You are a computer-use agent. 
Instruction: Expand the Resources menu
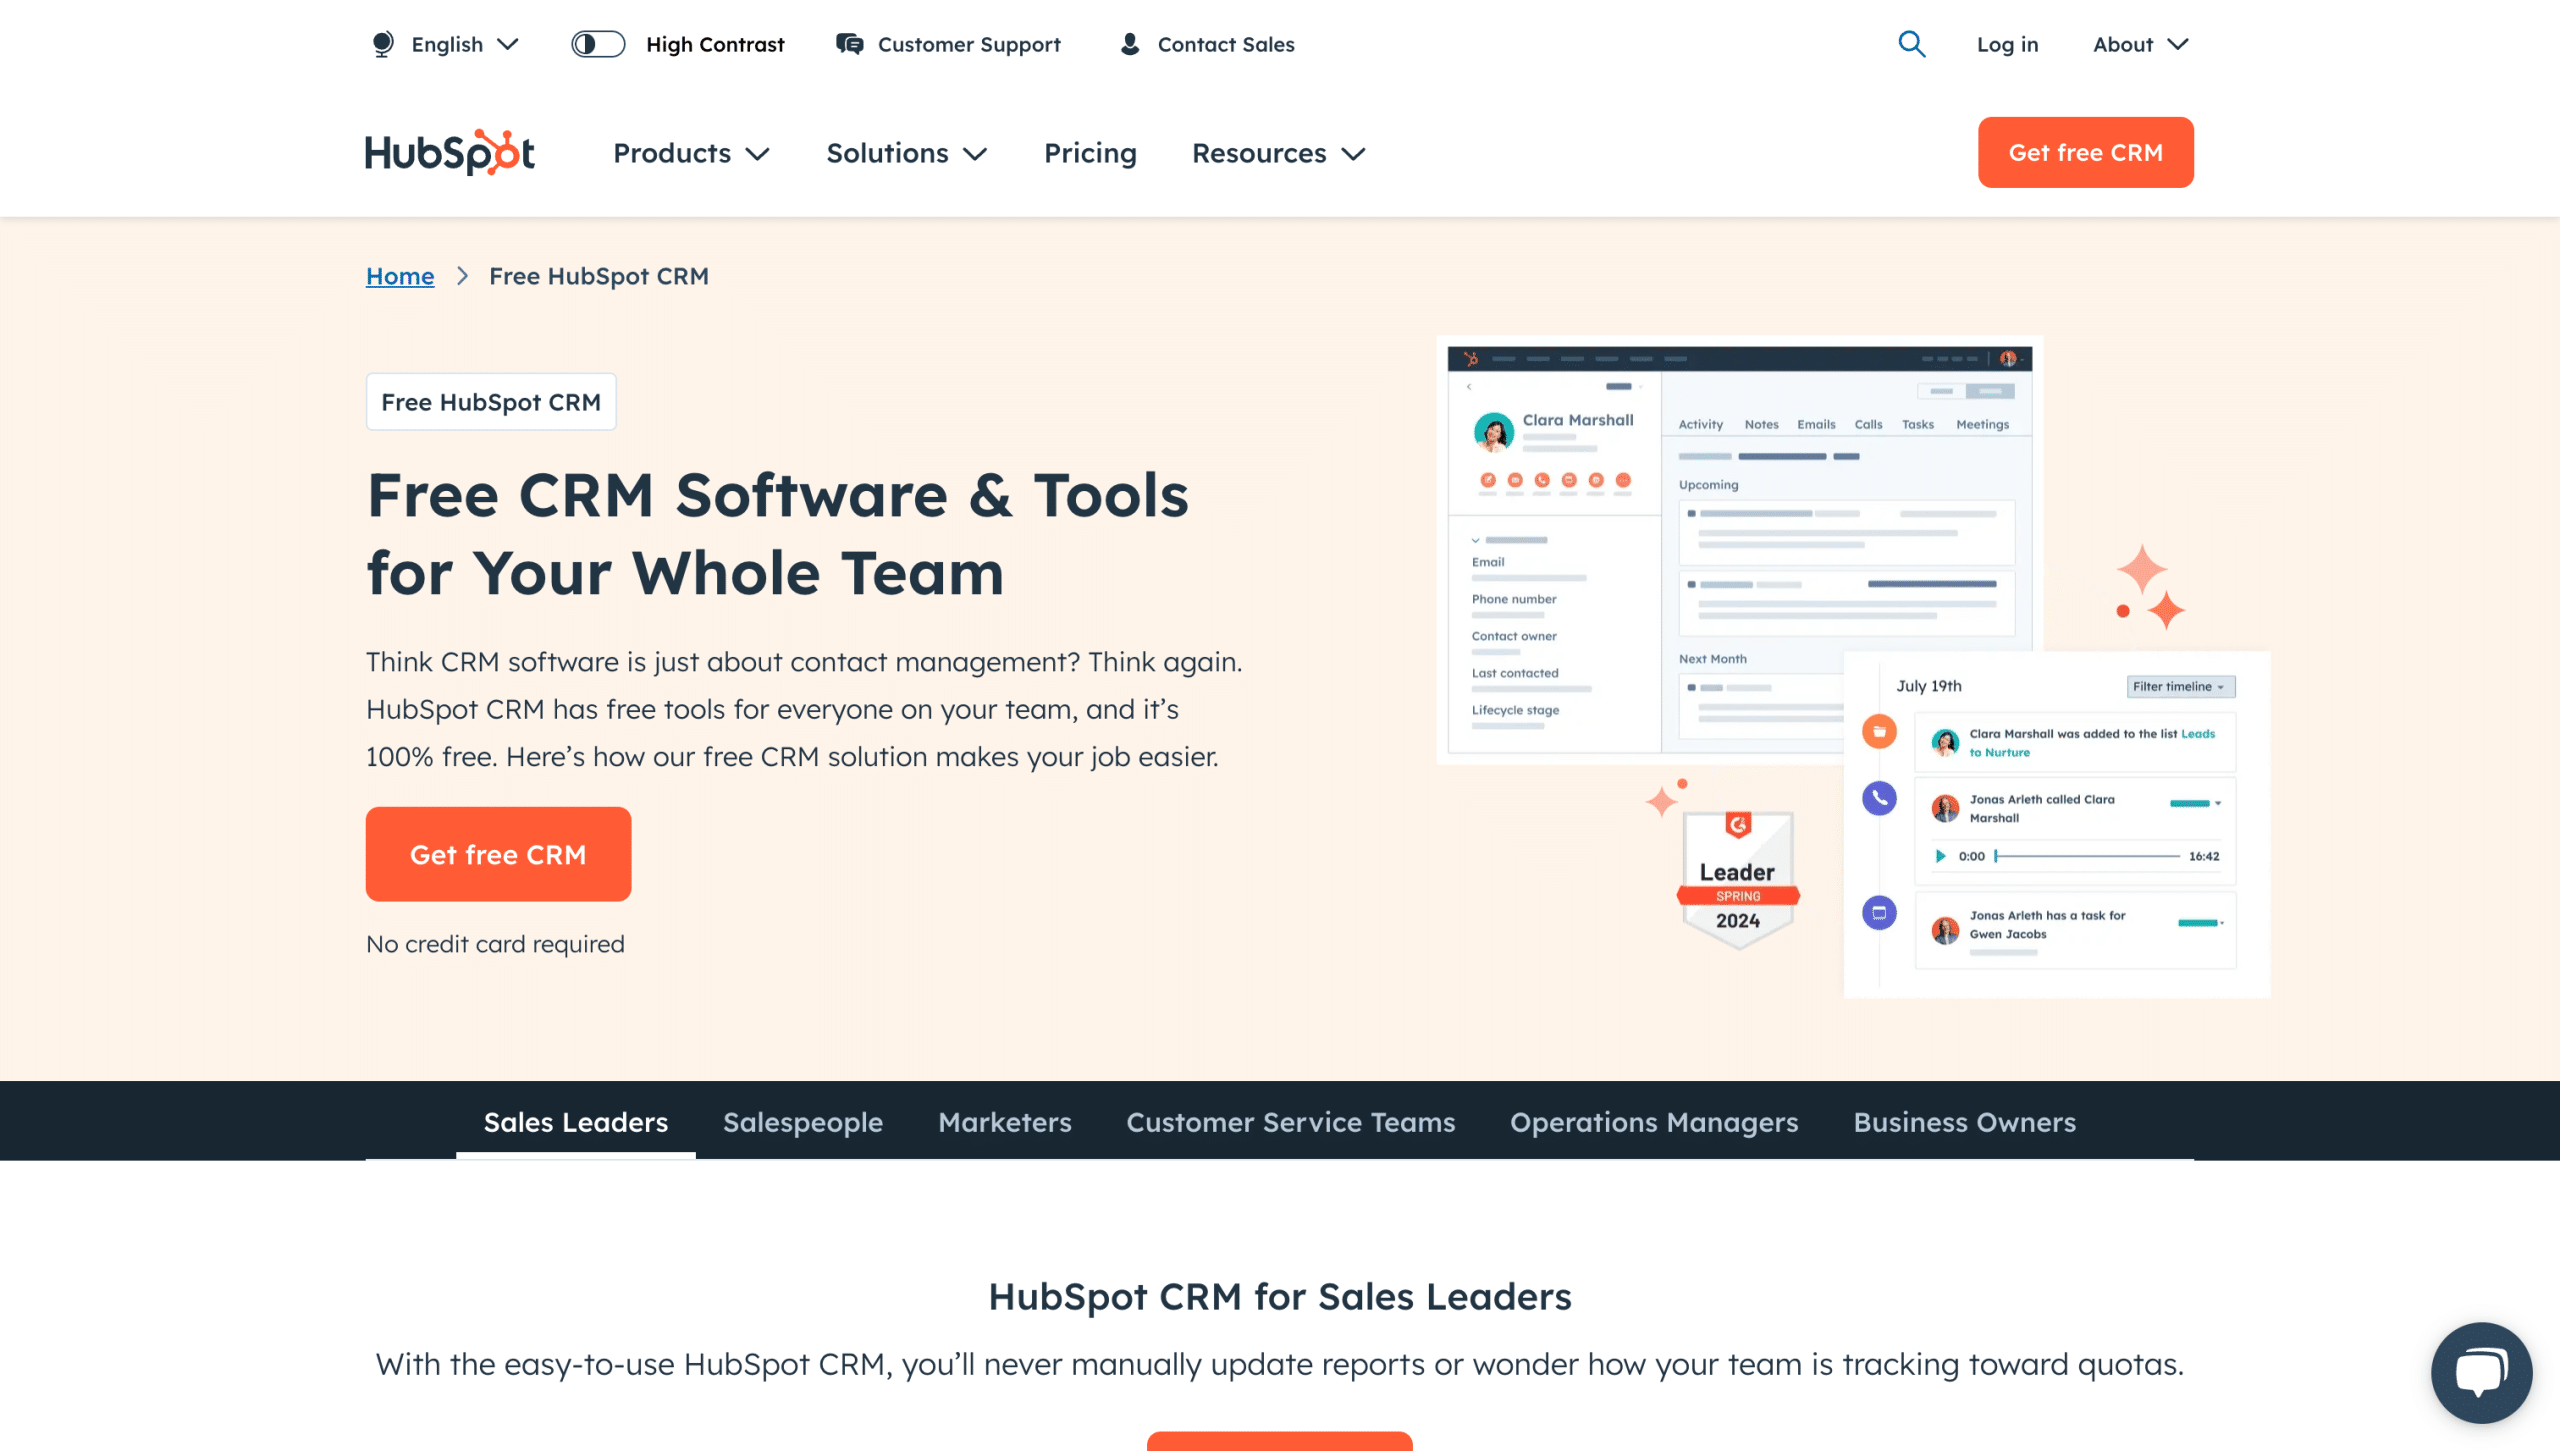tap(1278, 153)
